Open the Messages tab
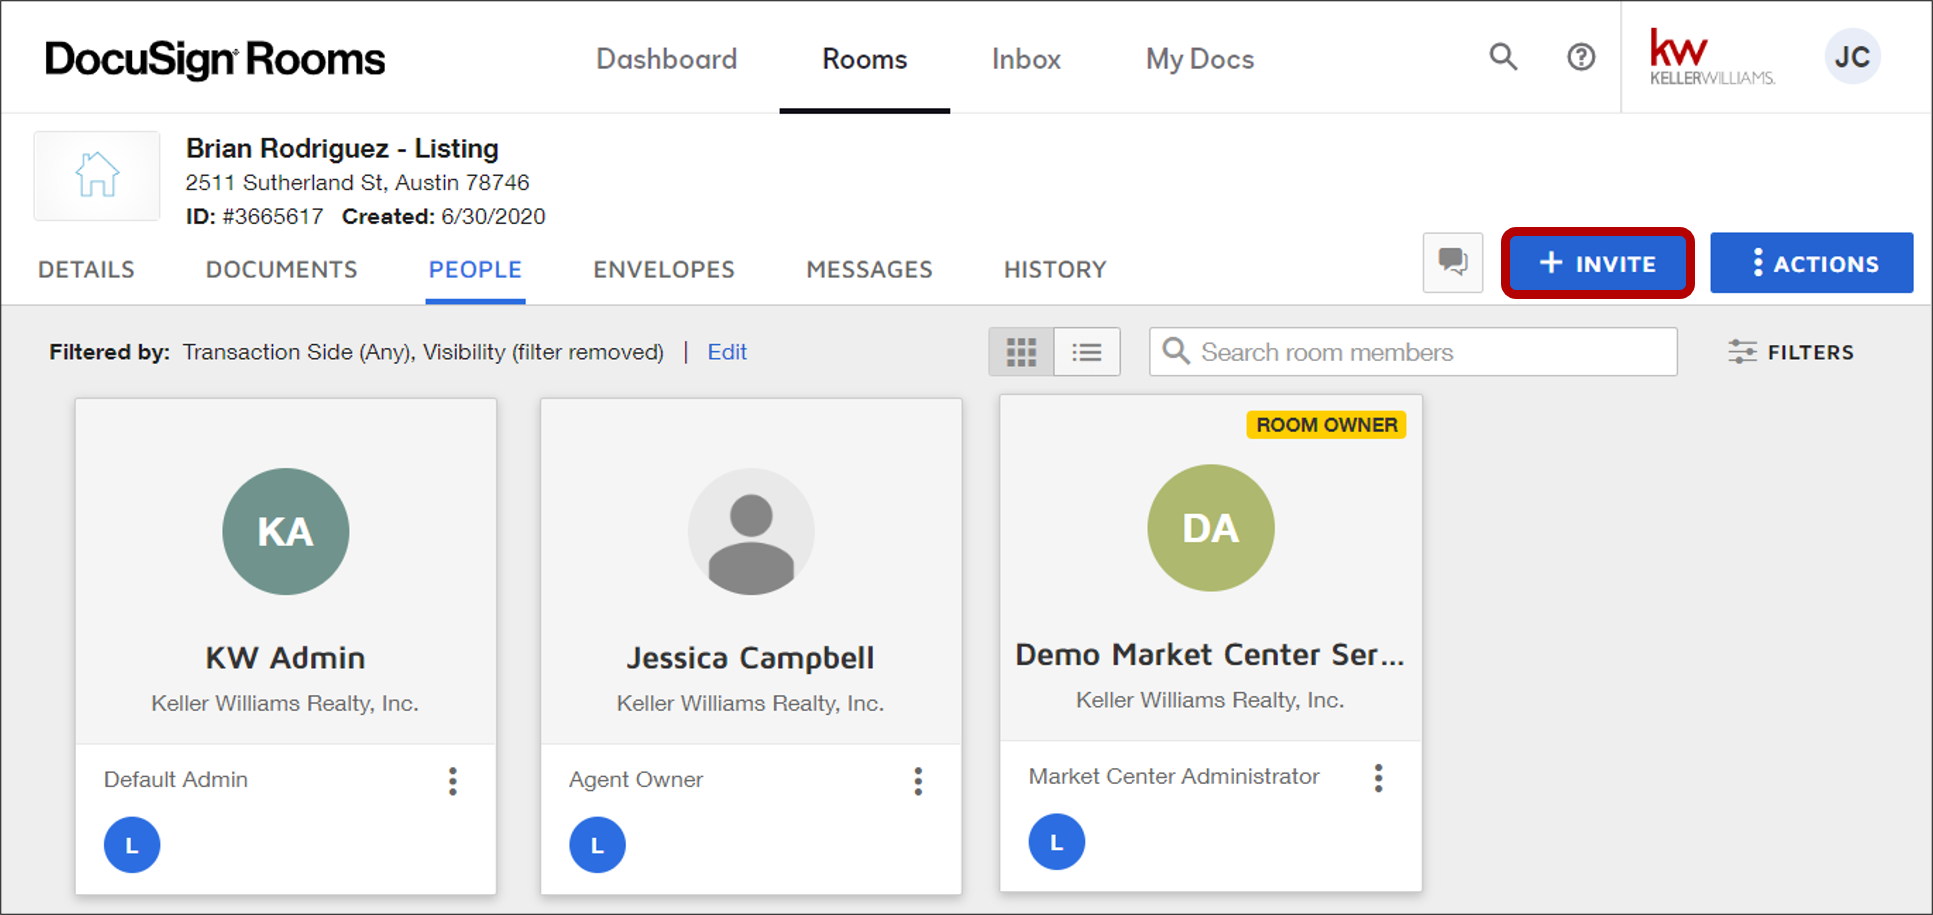 [869, 270]
